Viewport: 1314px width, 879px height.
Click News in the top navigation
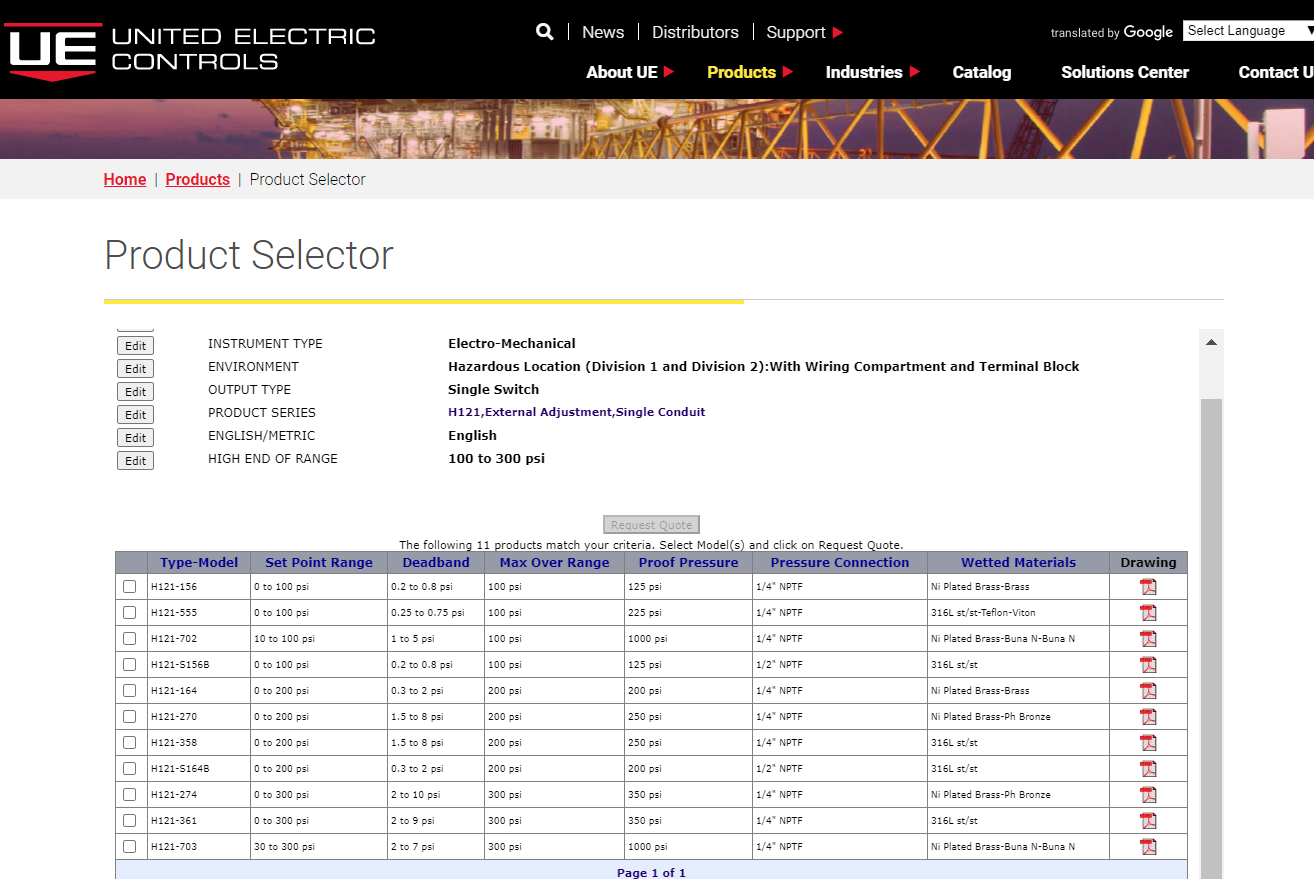(602, 32)
